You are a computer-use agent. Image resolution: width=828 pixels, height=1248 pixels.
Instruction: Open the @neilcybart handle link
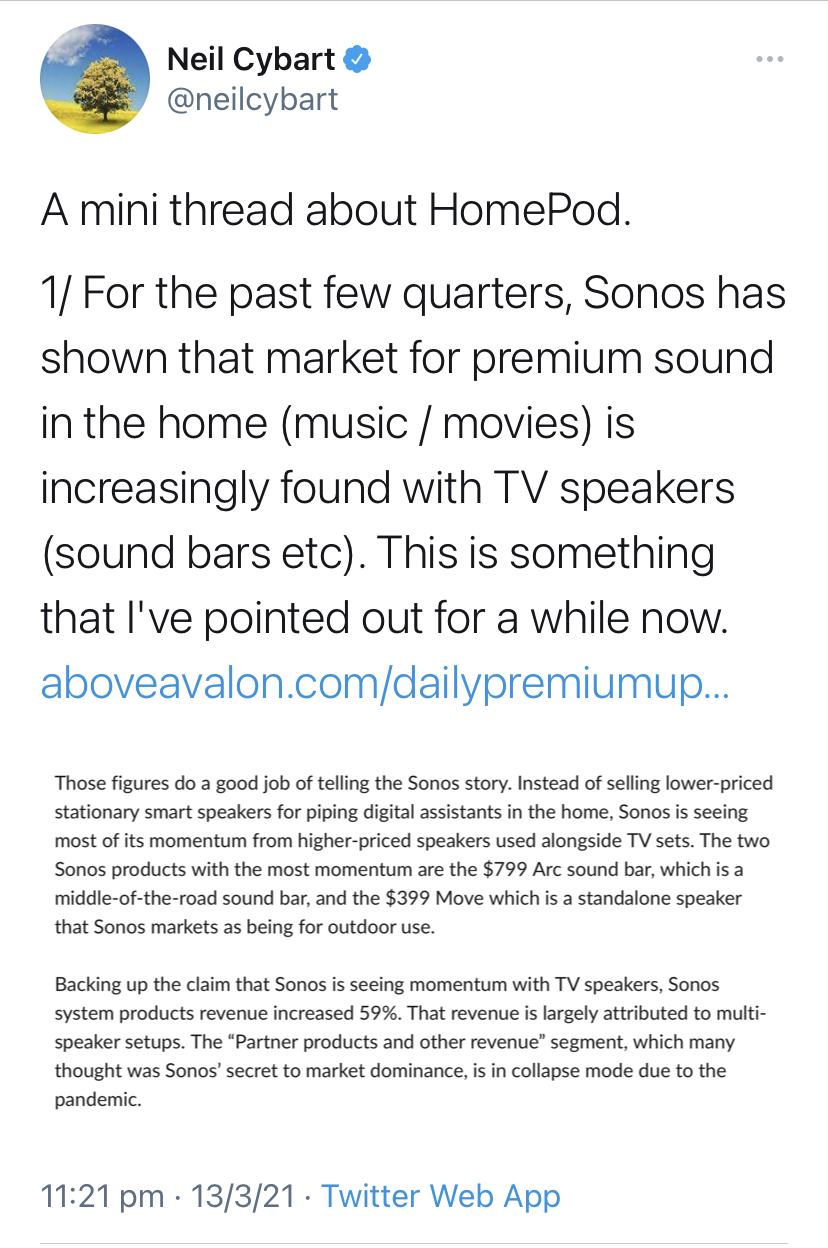click(x=253, y=99)
